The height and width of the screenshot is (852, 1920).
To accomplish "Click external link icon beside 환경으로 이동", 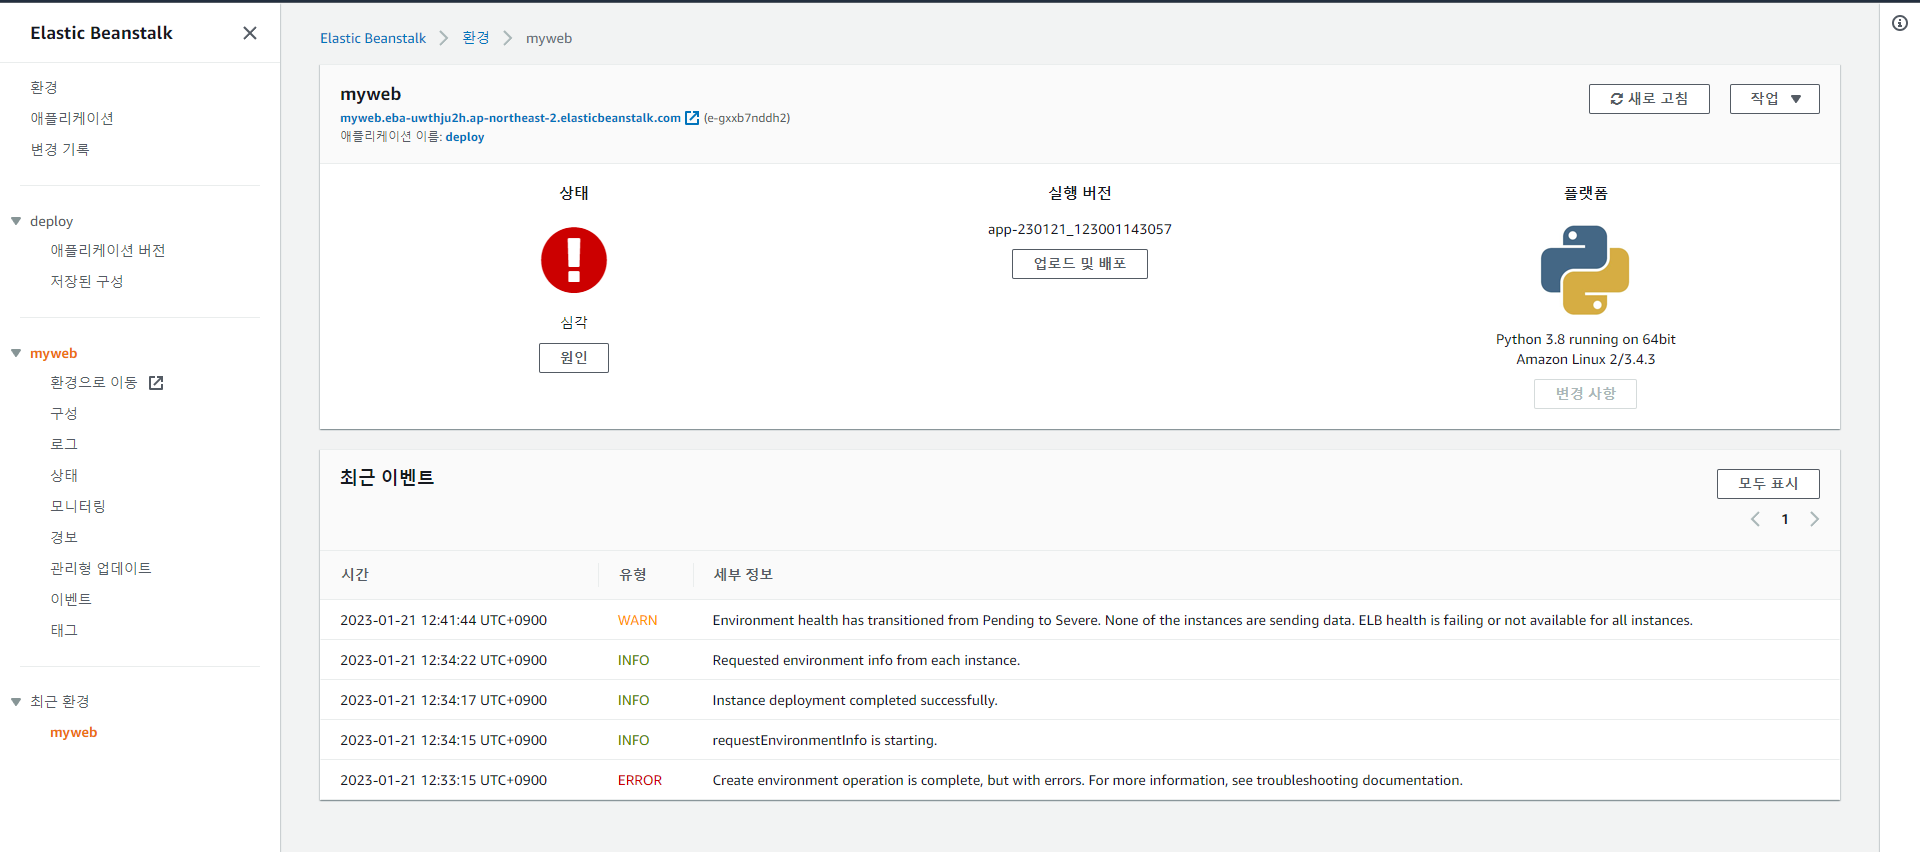I will [156, 383].
